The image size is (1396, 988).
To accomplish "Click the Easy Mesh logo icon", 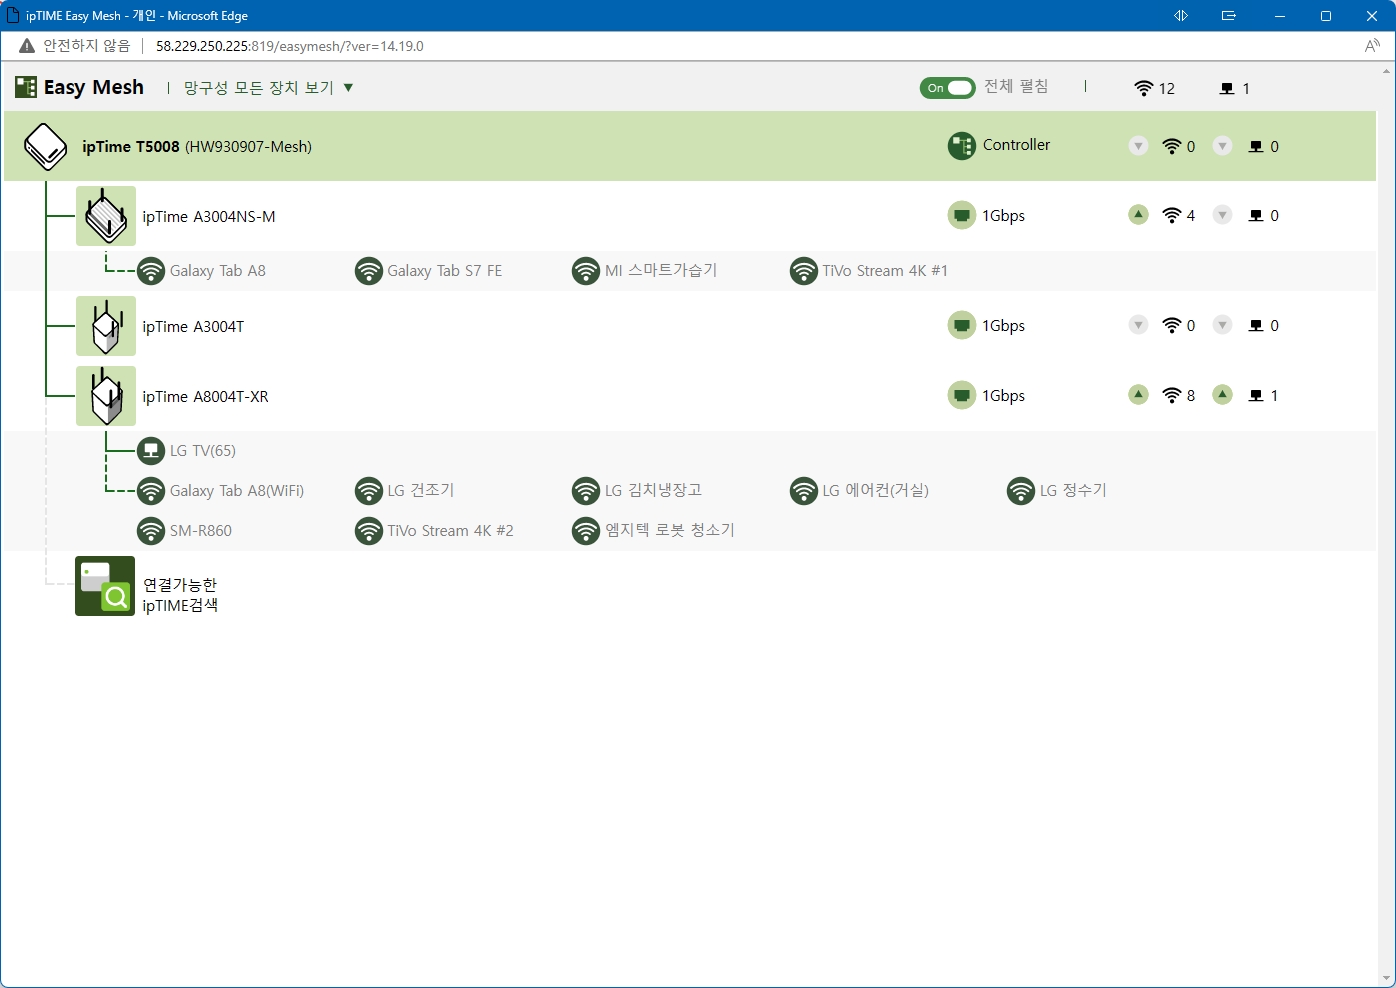I will 26,87.
